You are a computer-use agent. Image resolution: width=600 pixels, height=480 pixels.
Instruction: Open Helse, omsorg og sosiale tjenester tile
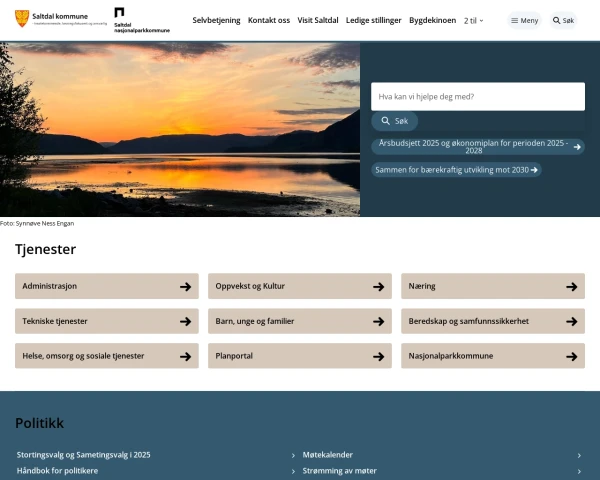click(107, 356)
